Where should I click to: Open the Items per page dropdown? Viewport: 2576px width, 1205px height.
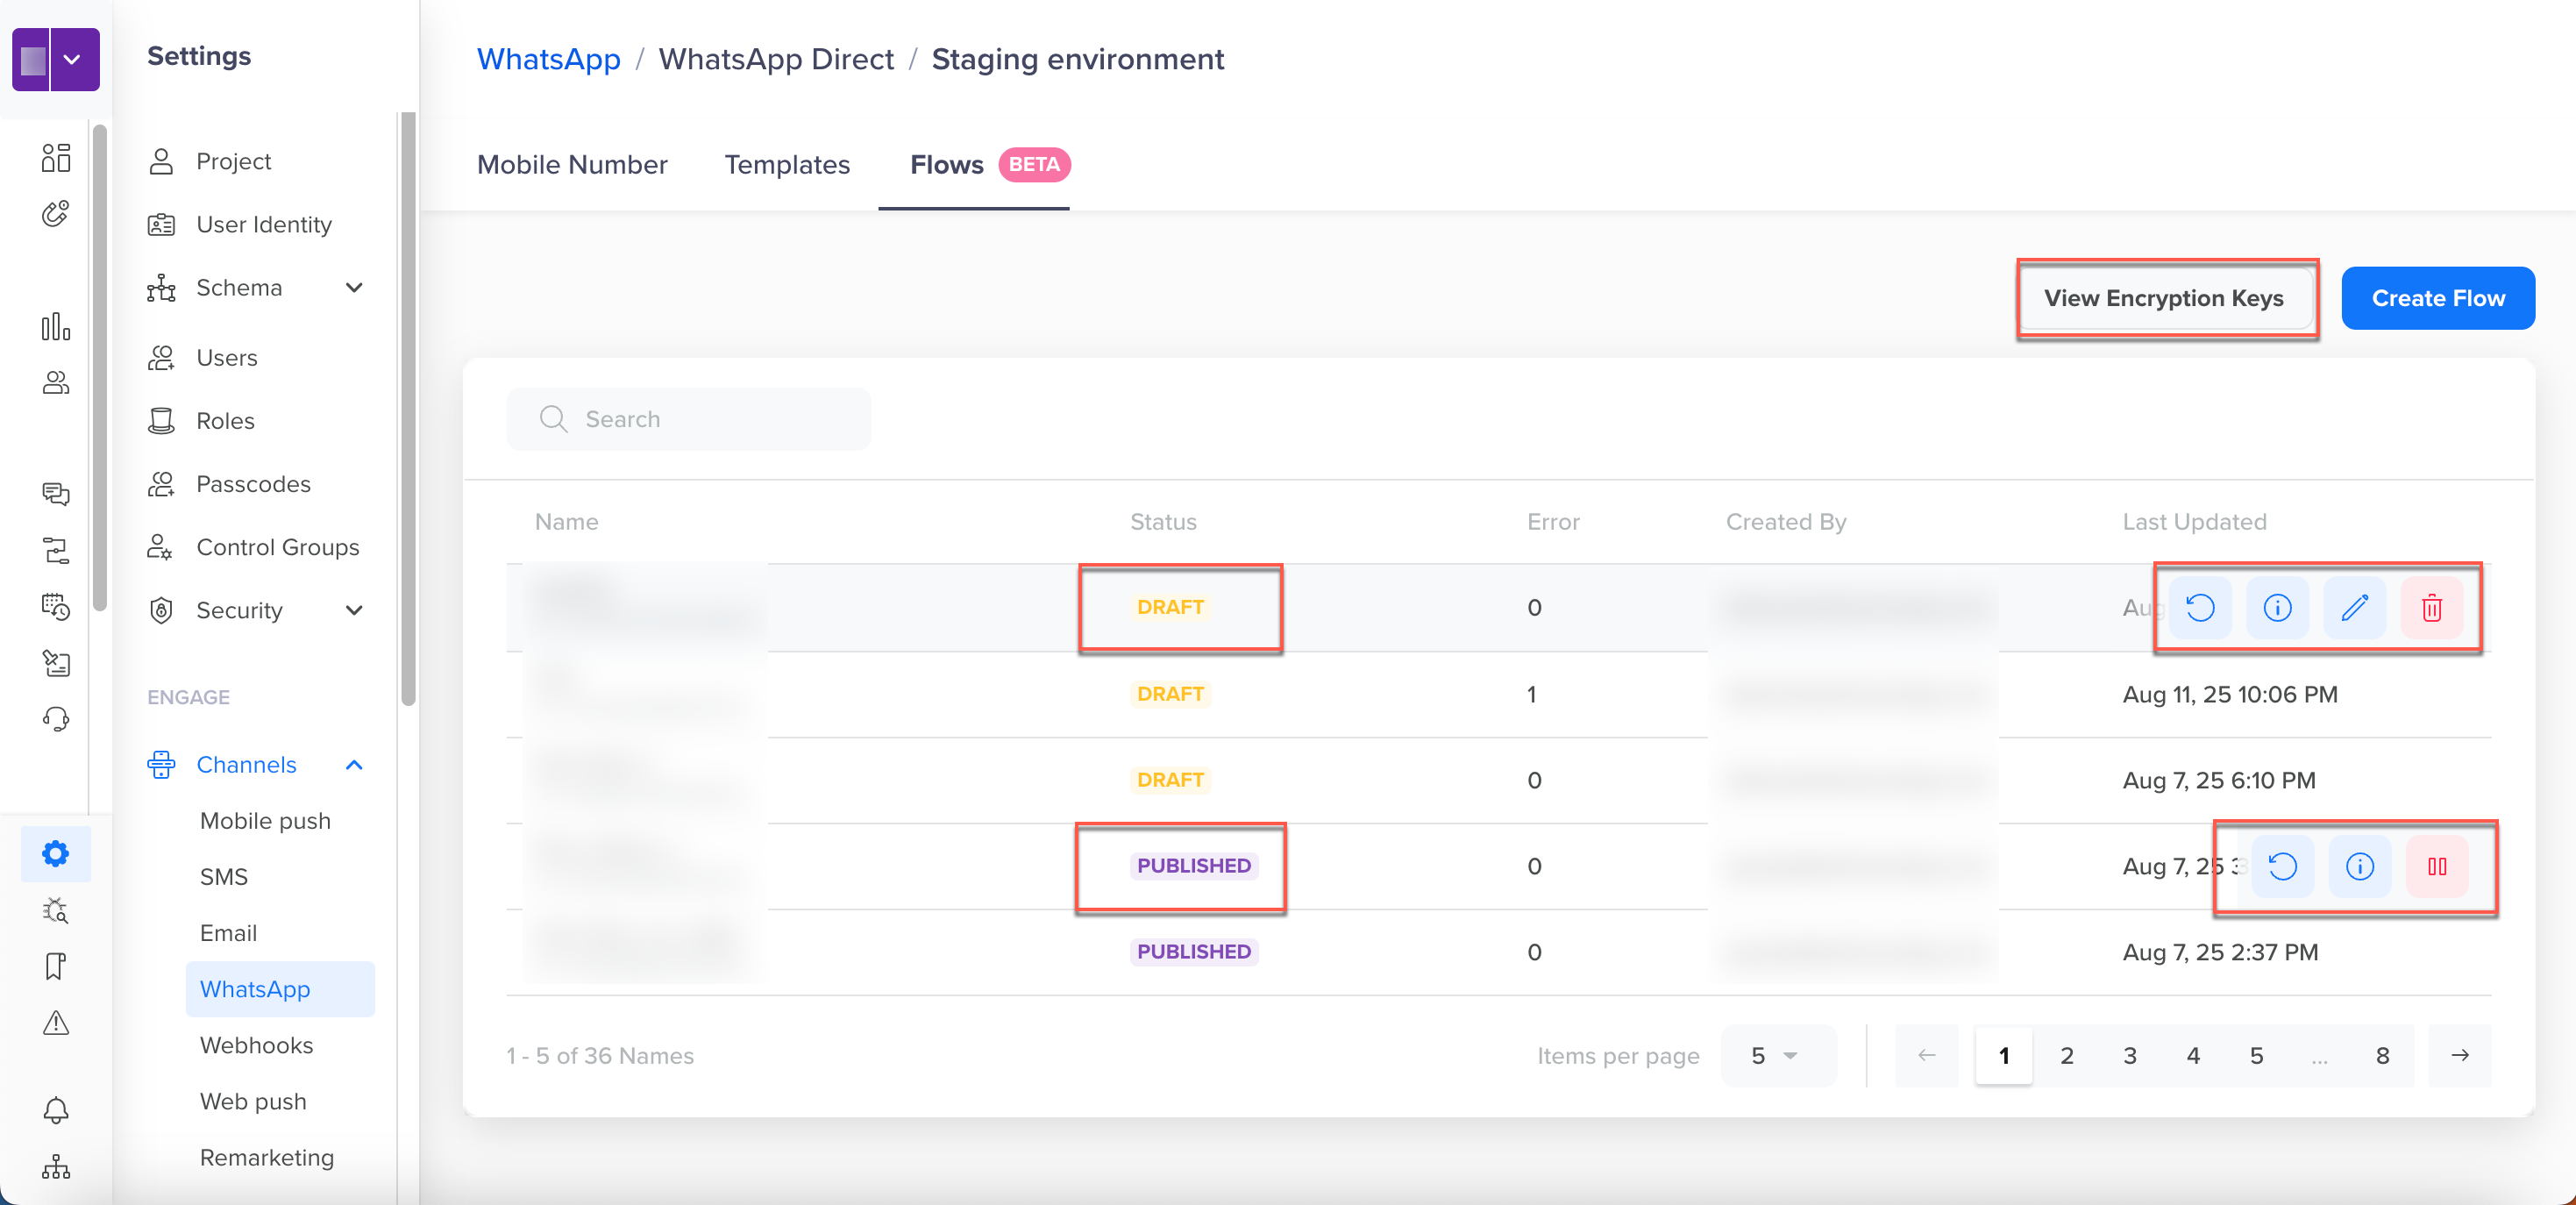coord(1778,1055)
